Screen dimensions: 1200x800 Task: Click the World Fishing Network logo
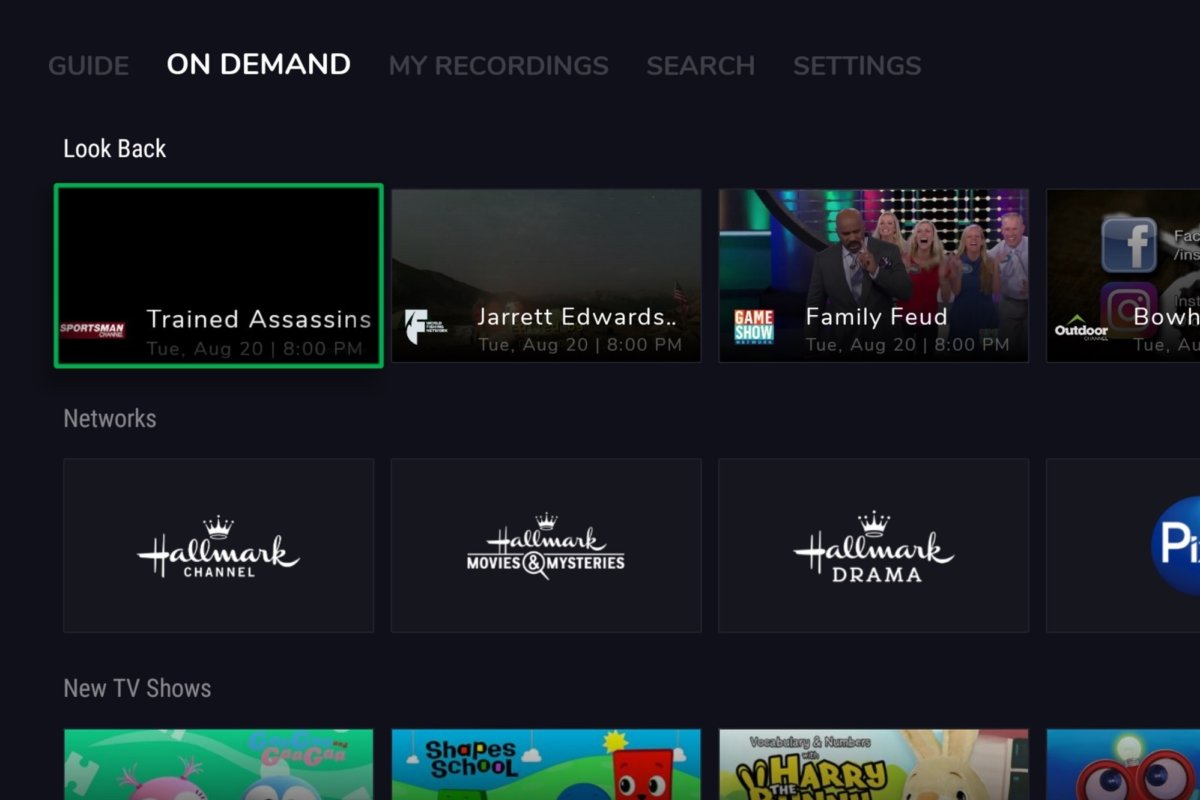[x=425, y=327]
